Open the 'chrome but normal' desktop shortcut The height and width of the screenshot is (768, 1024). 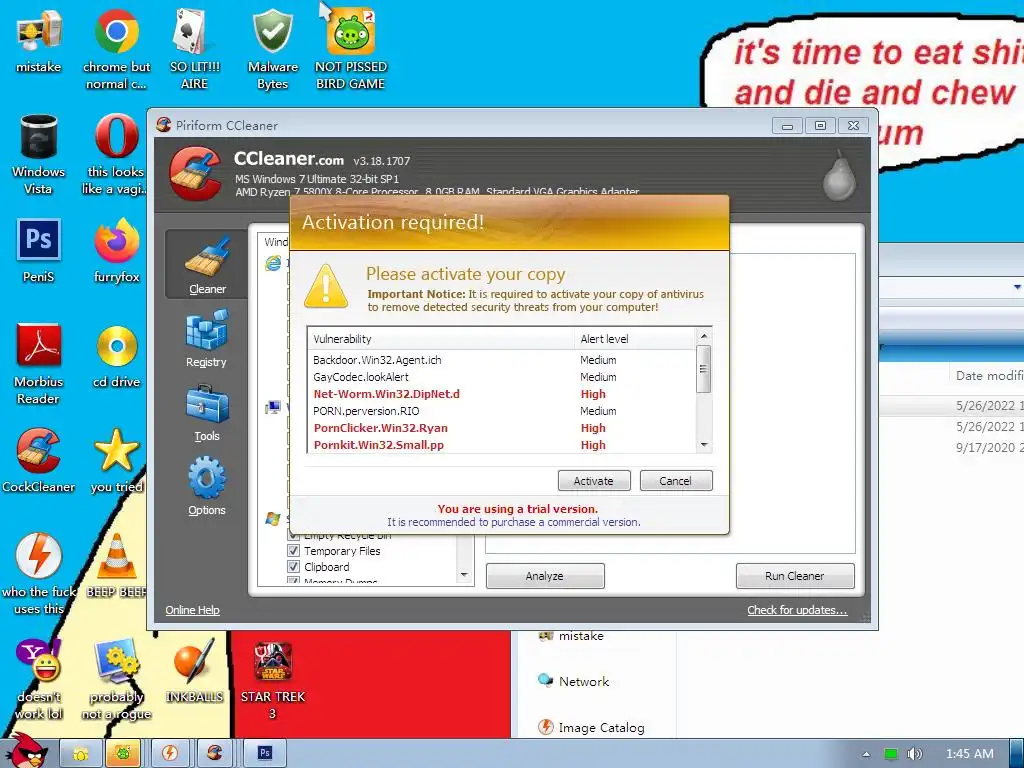(x=116, y=49)
